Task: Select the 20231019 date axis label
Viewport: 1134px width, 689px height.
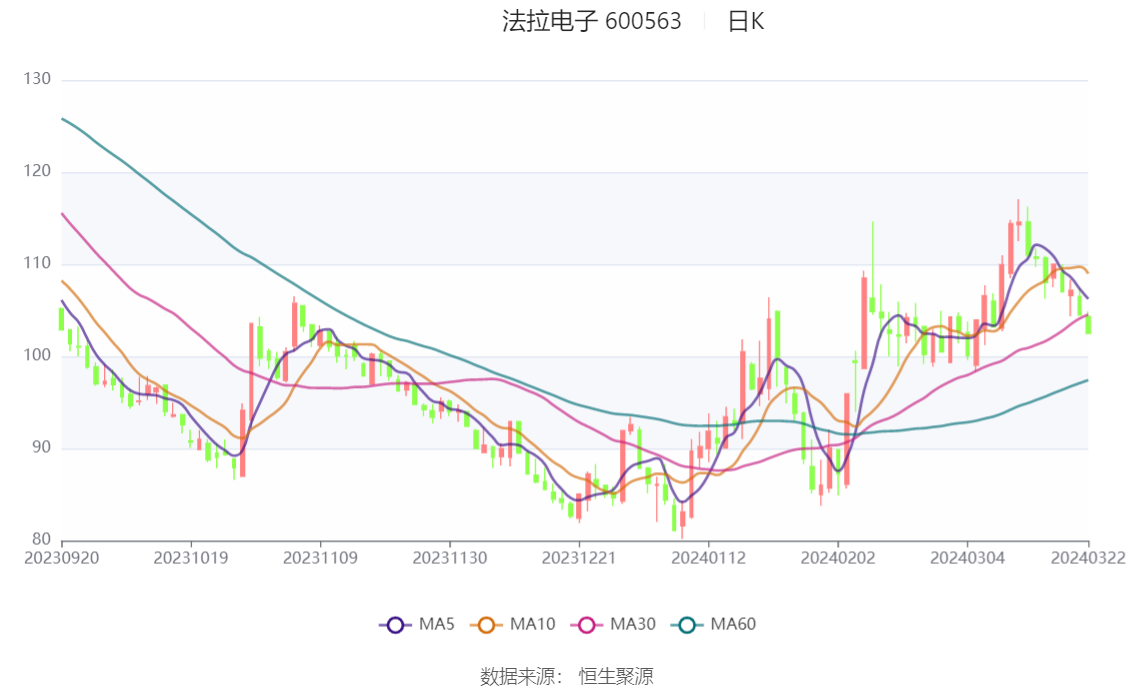Action: click(191, 558)
